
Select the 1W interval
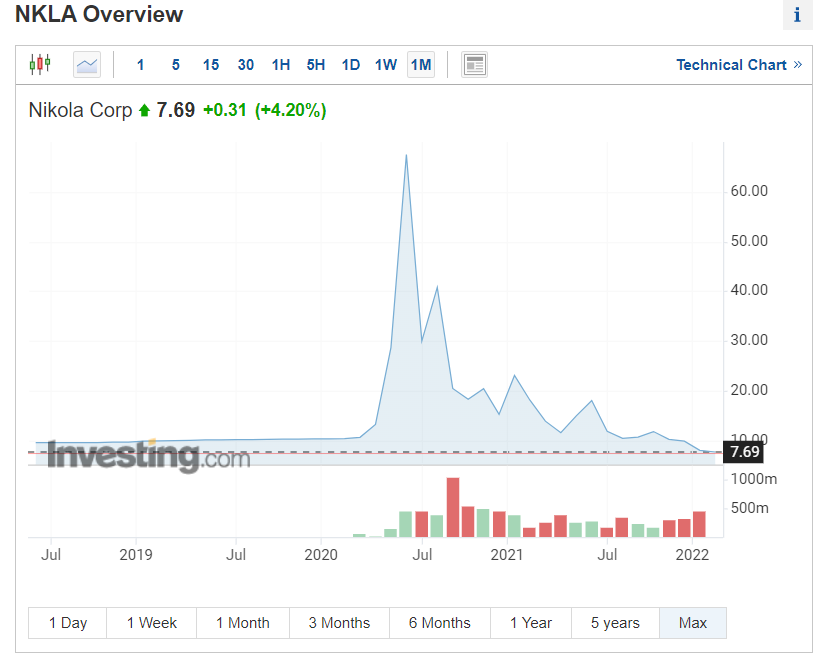386,65
